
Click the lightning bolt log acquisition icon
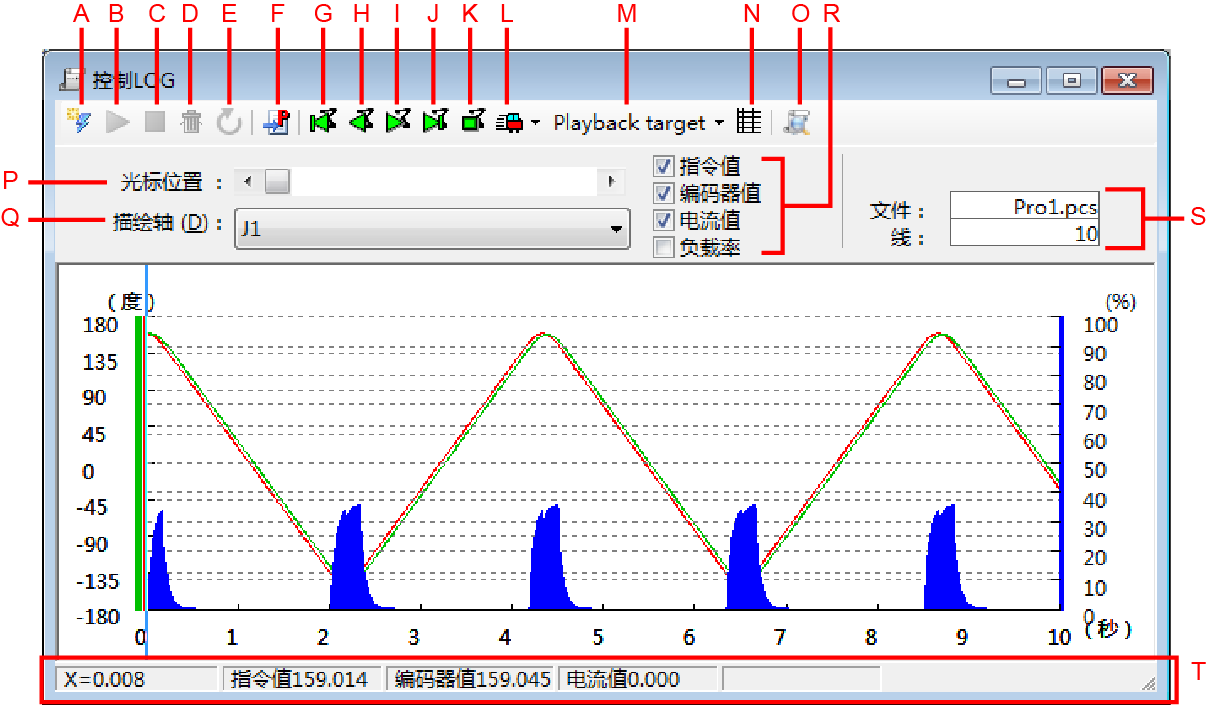(x=79, y=122)
